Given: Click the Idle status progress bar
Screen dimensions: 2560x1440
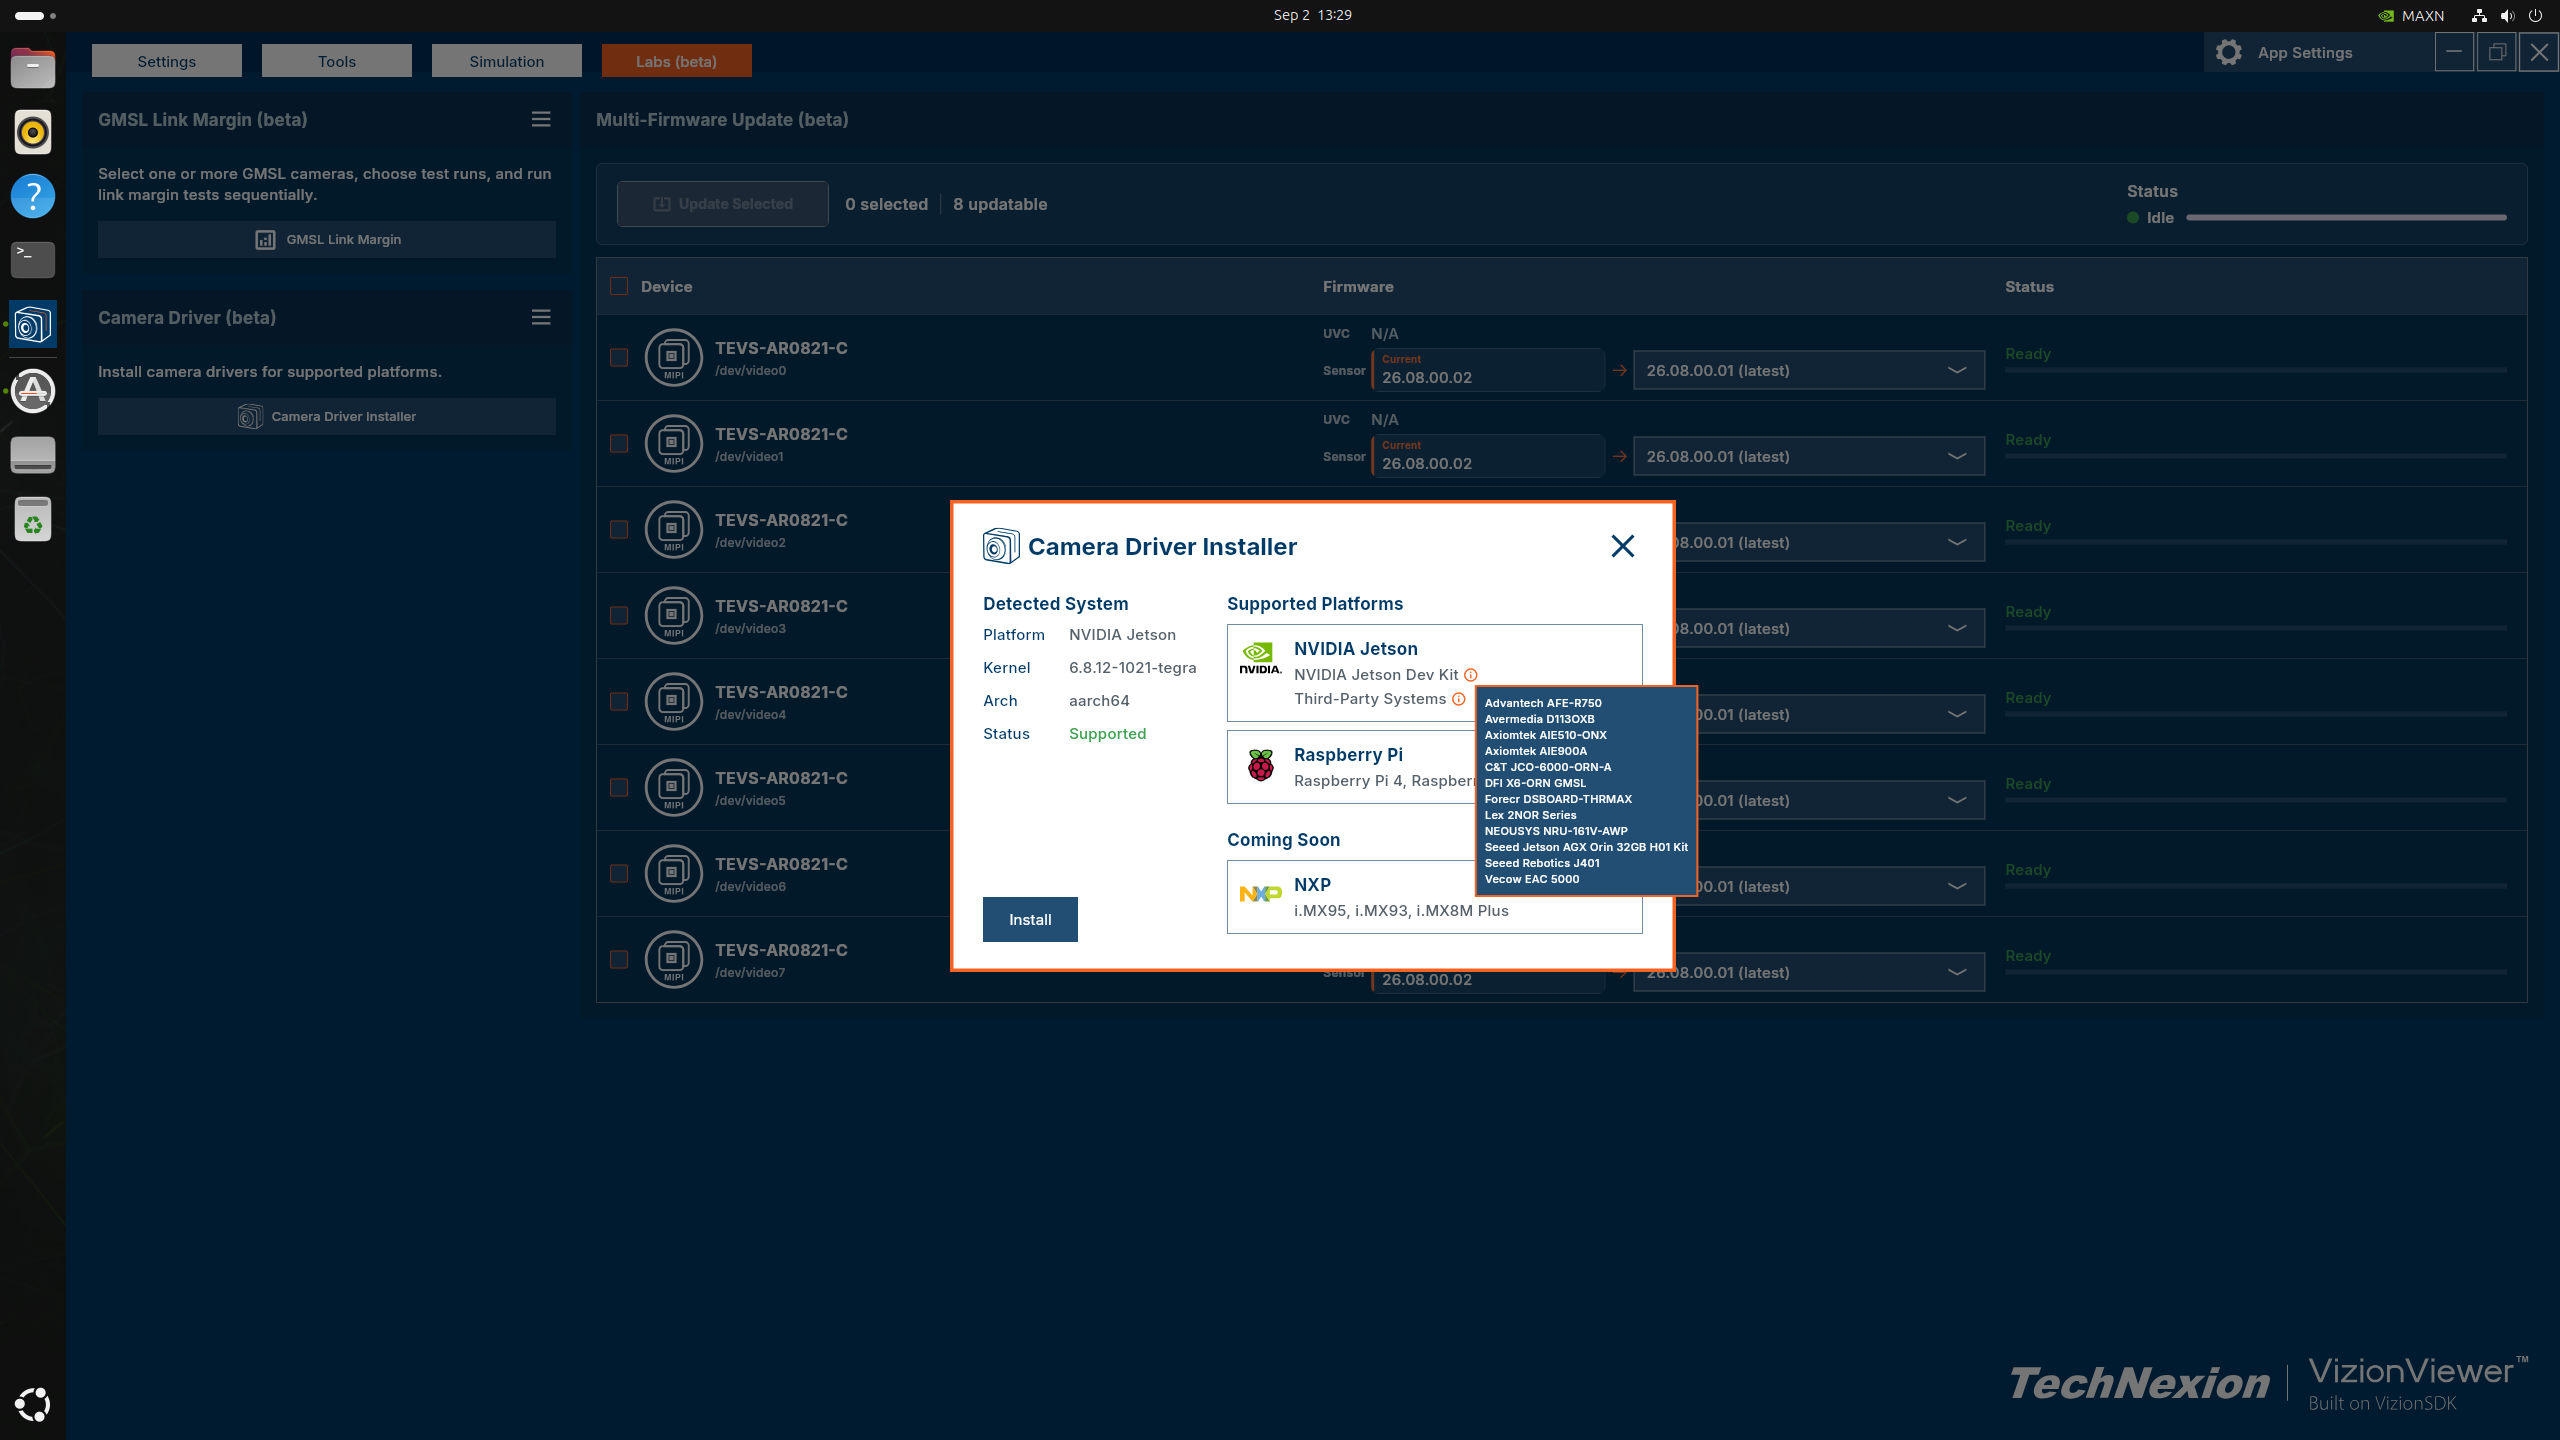Looking at the screenshot, I should 2347,217.
